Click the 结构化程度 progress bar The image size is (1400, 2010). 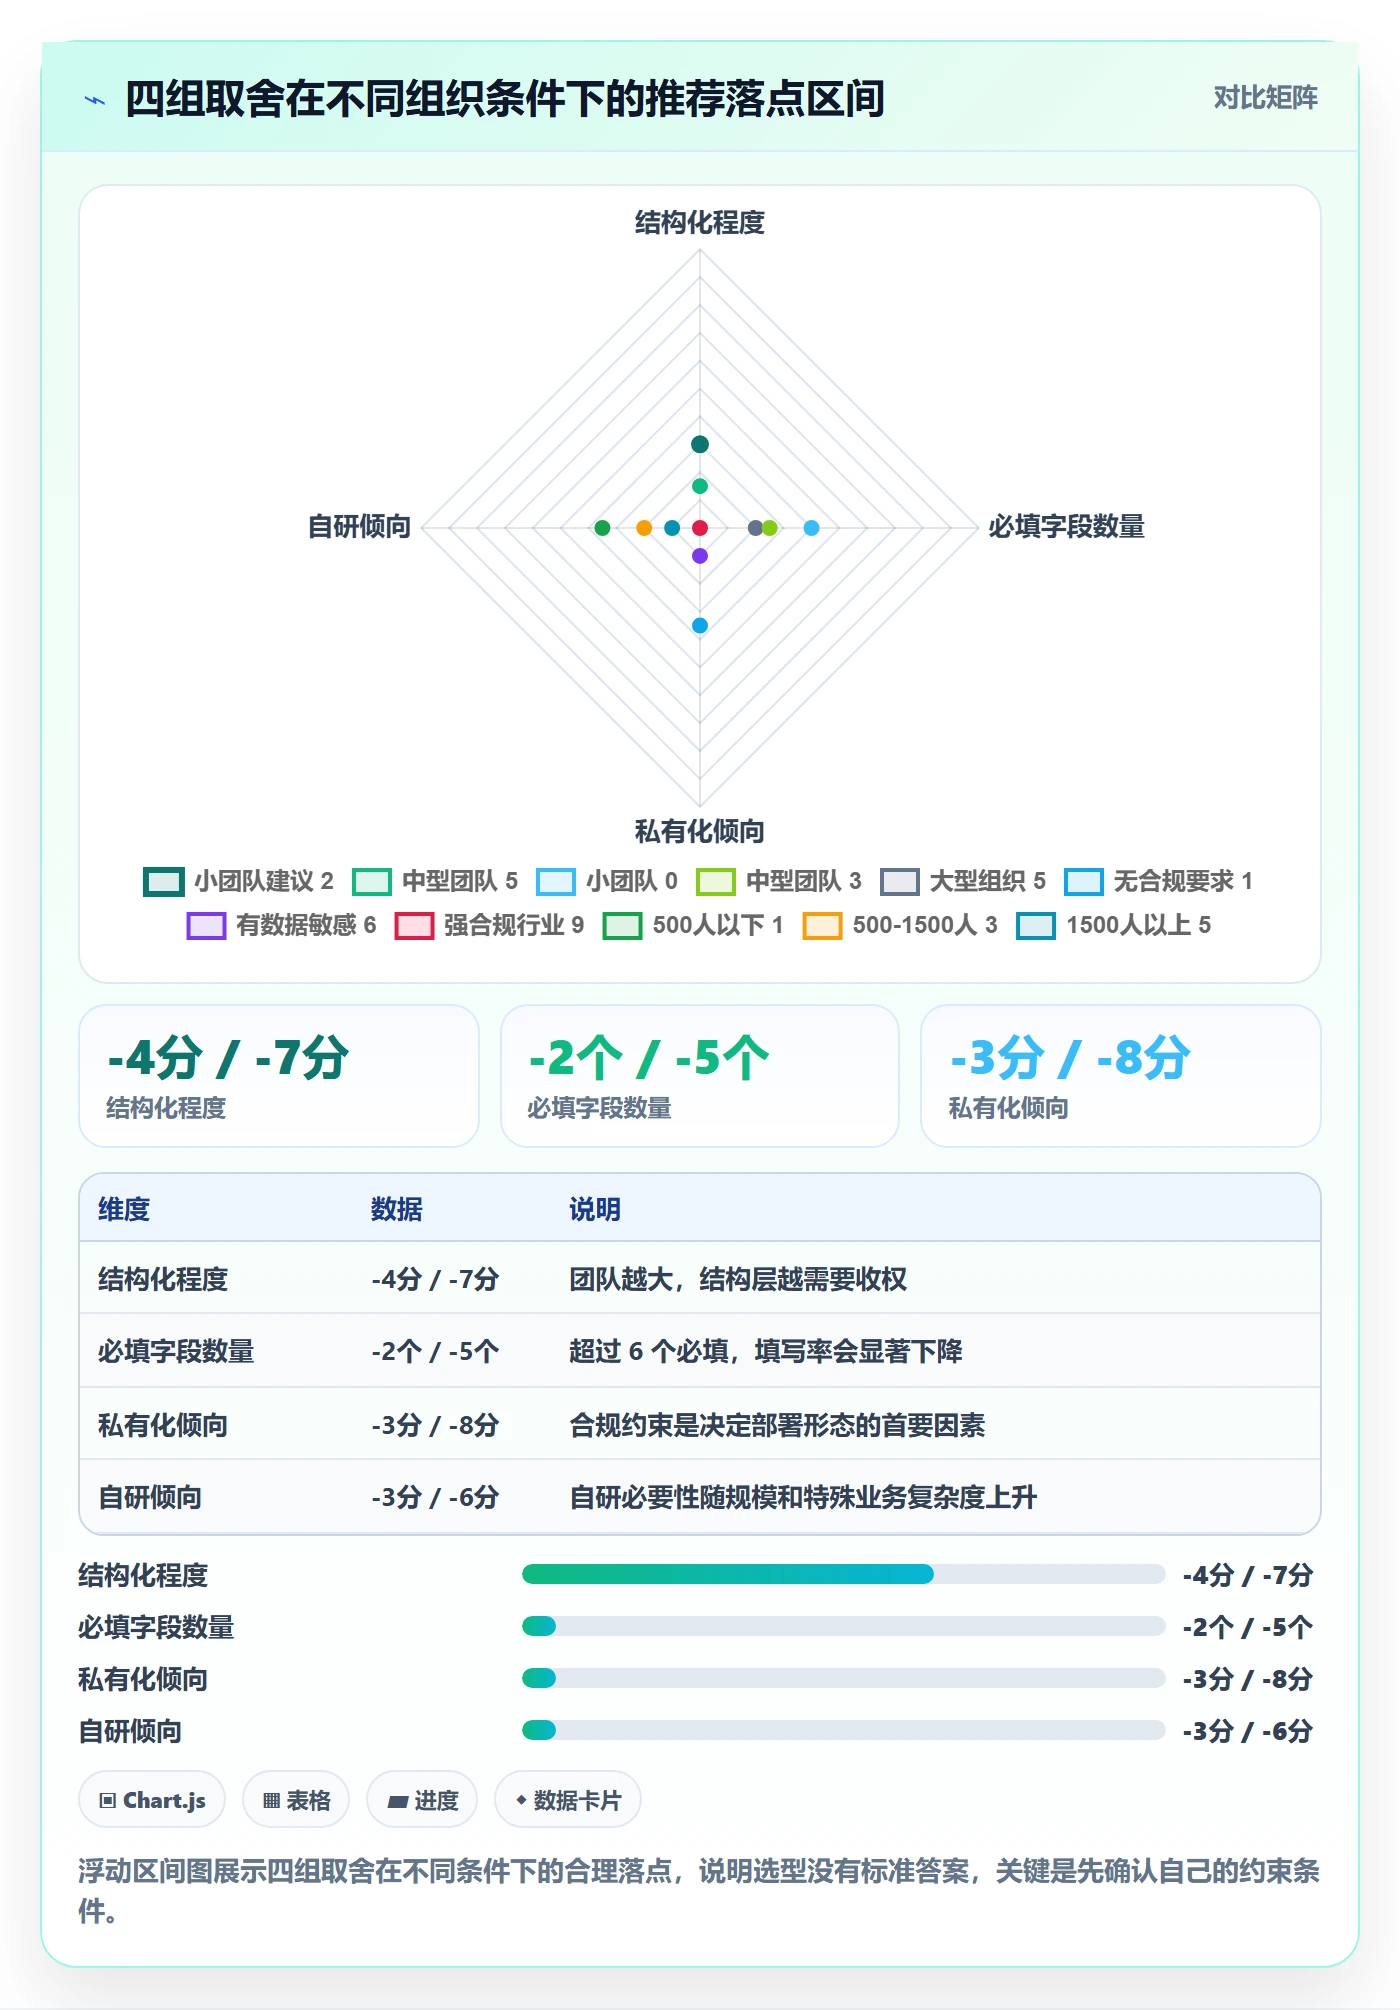point(843,1574)
